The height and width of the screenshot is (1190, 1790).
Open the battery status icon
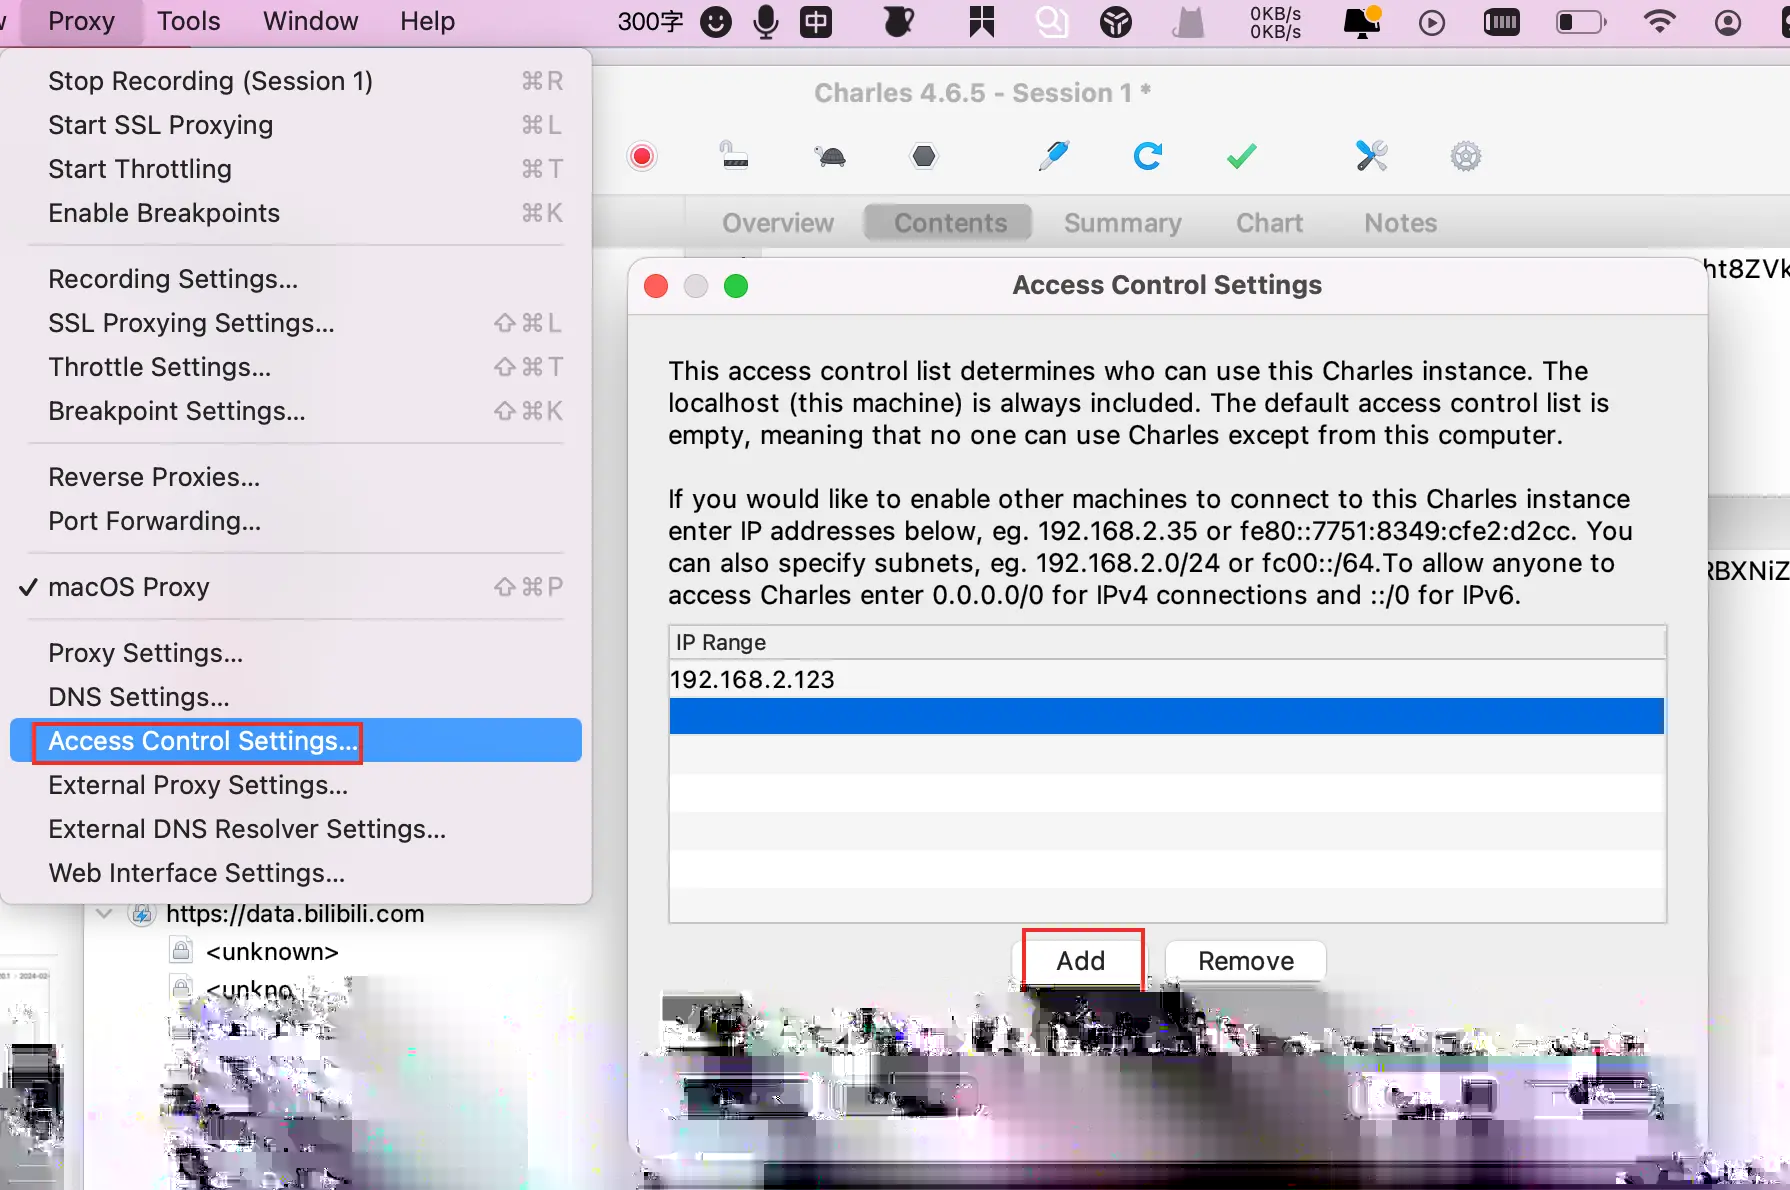(1581, 22)
